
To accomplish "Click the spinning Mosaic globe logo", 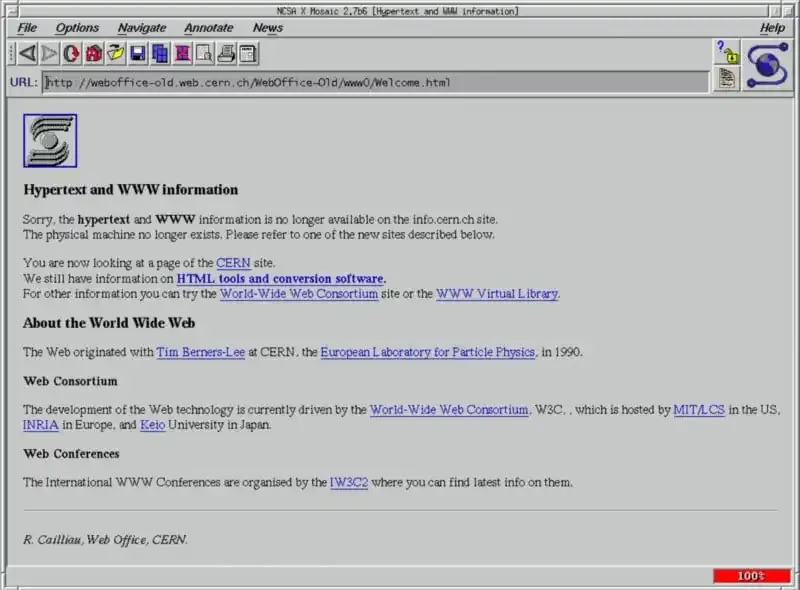I will pyautogui.click(x=768, y=66).
